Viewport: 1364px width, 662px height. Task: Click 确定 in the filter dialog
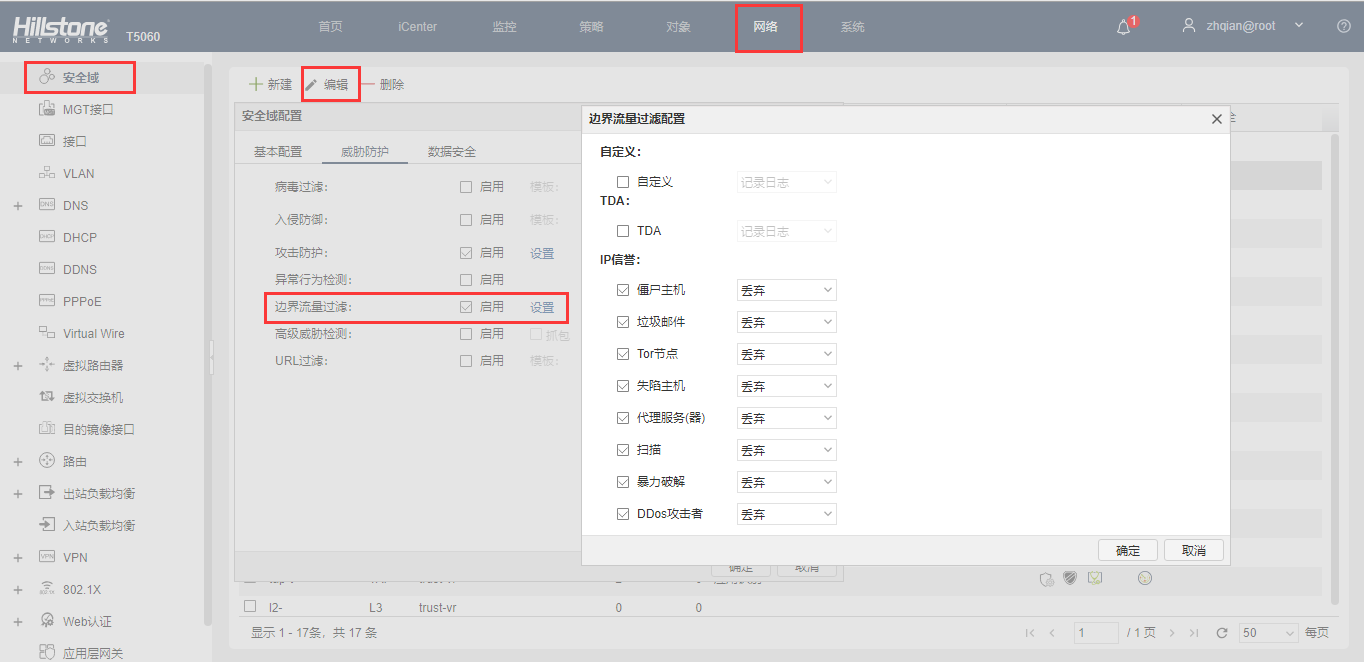(1128, 550)
